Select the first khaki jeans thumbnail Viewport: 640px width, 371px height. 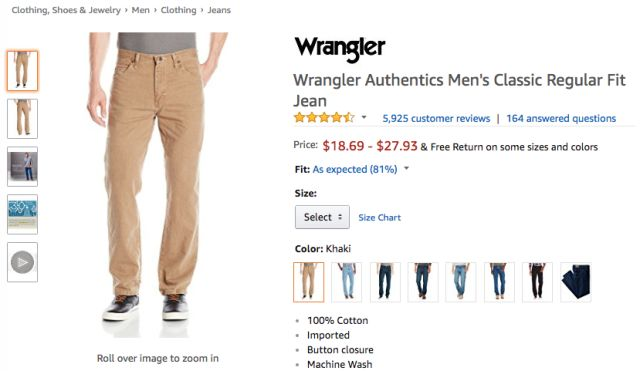point(22,71)
